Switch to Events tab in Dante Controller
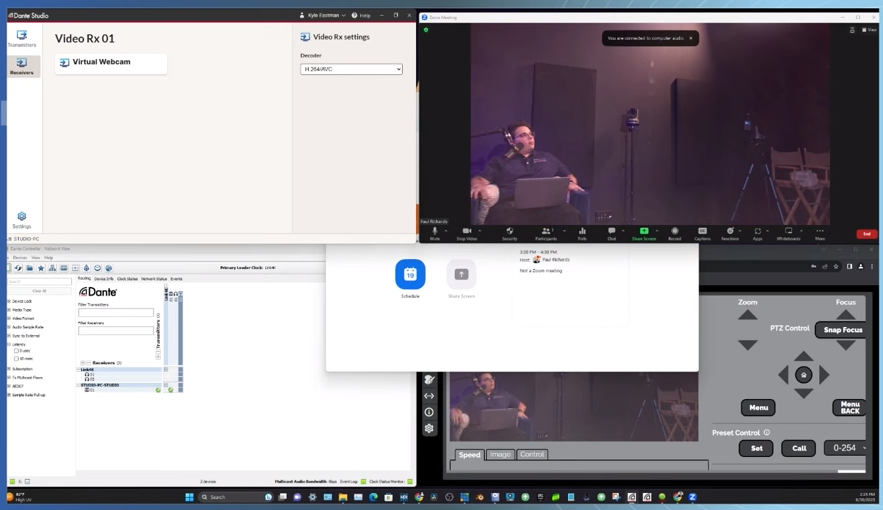This screenshot has height=510, width=883. (176, 279)
